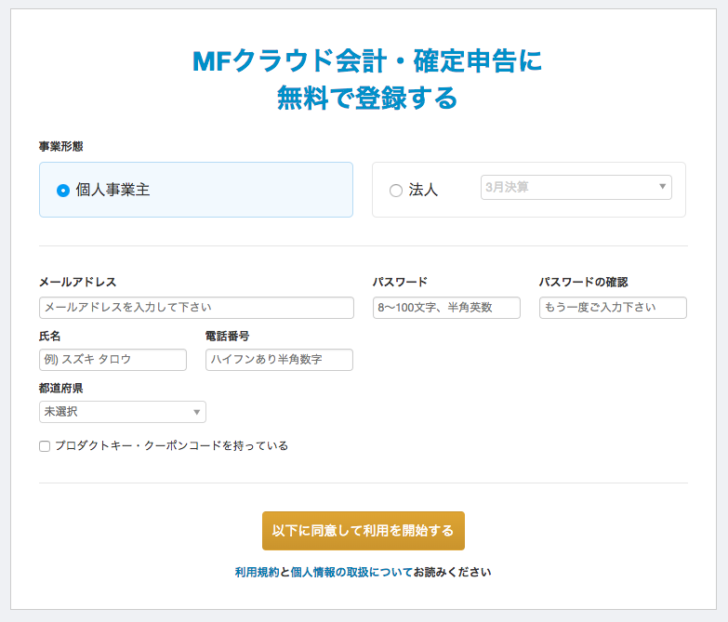Image resolution: width=728 pixels, height=622 pixels.
Task: Open the 都道府県 prefecture dropdown
Action: pyautogui.click(x=123, y=411)
